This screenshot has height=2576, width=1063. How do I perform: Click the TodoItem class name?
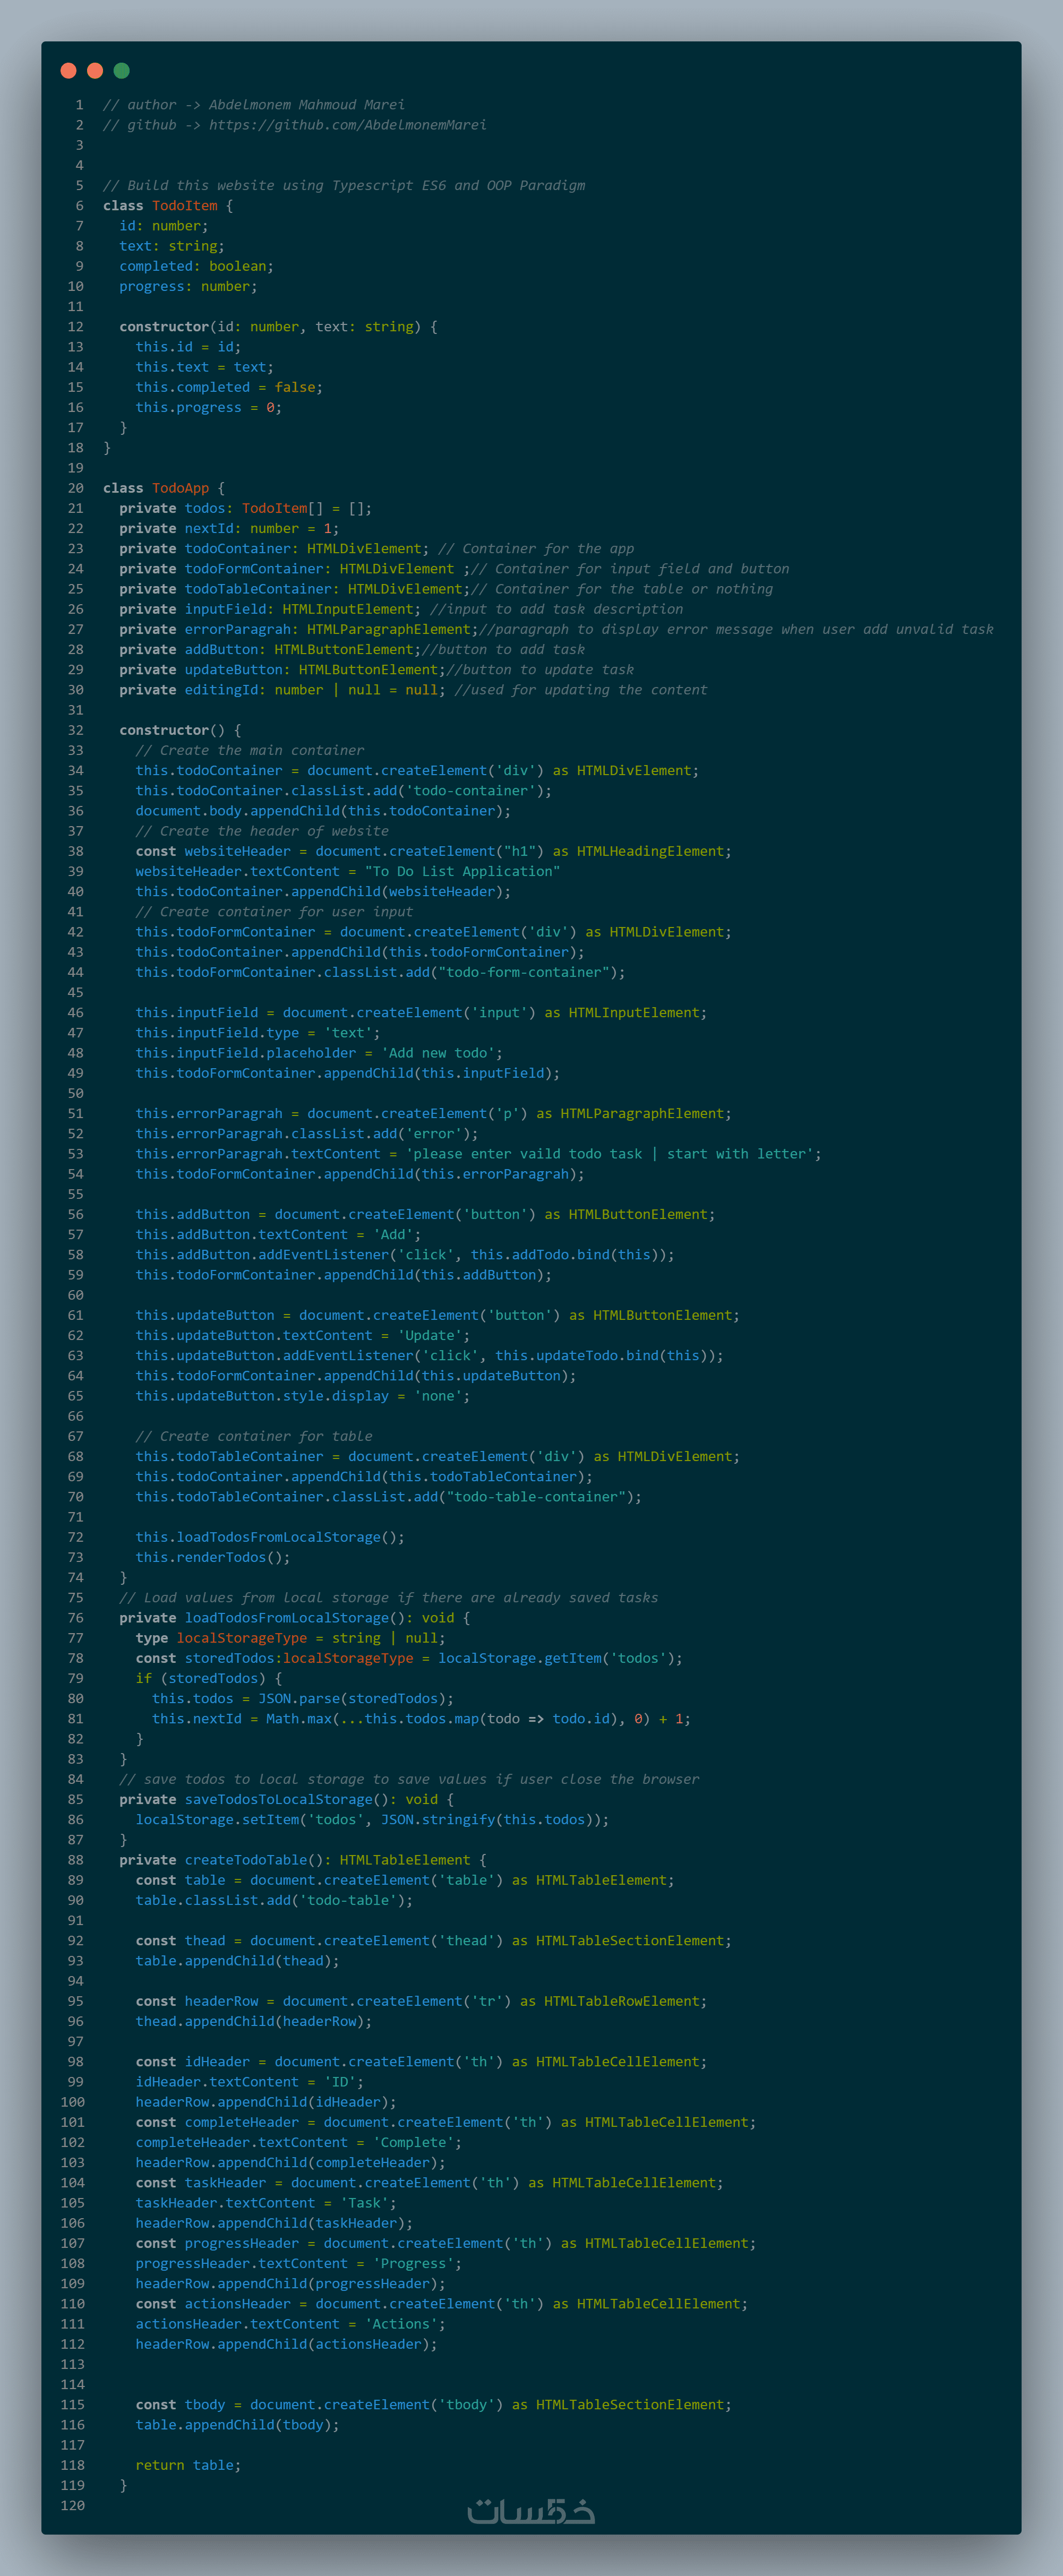[184, 206]
